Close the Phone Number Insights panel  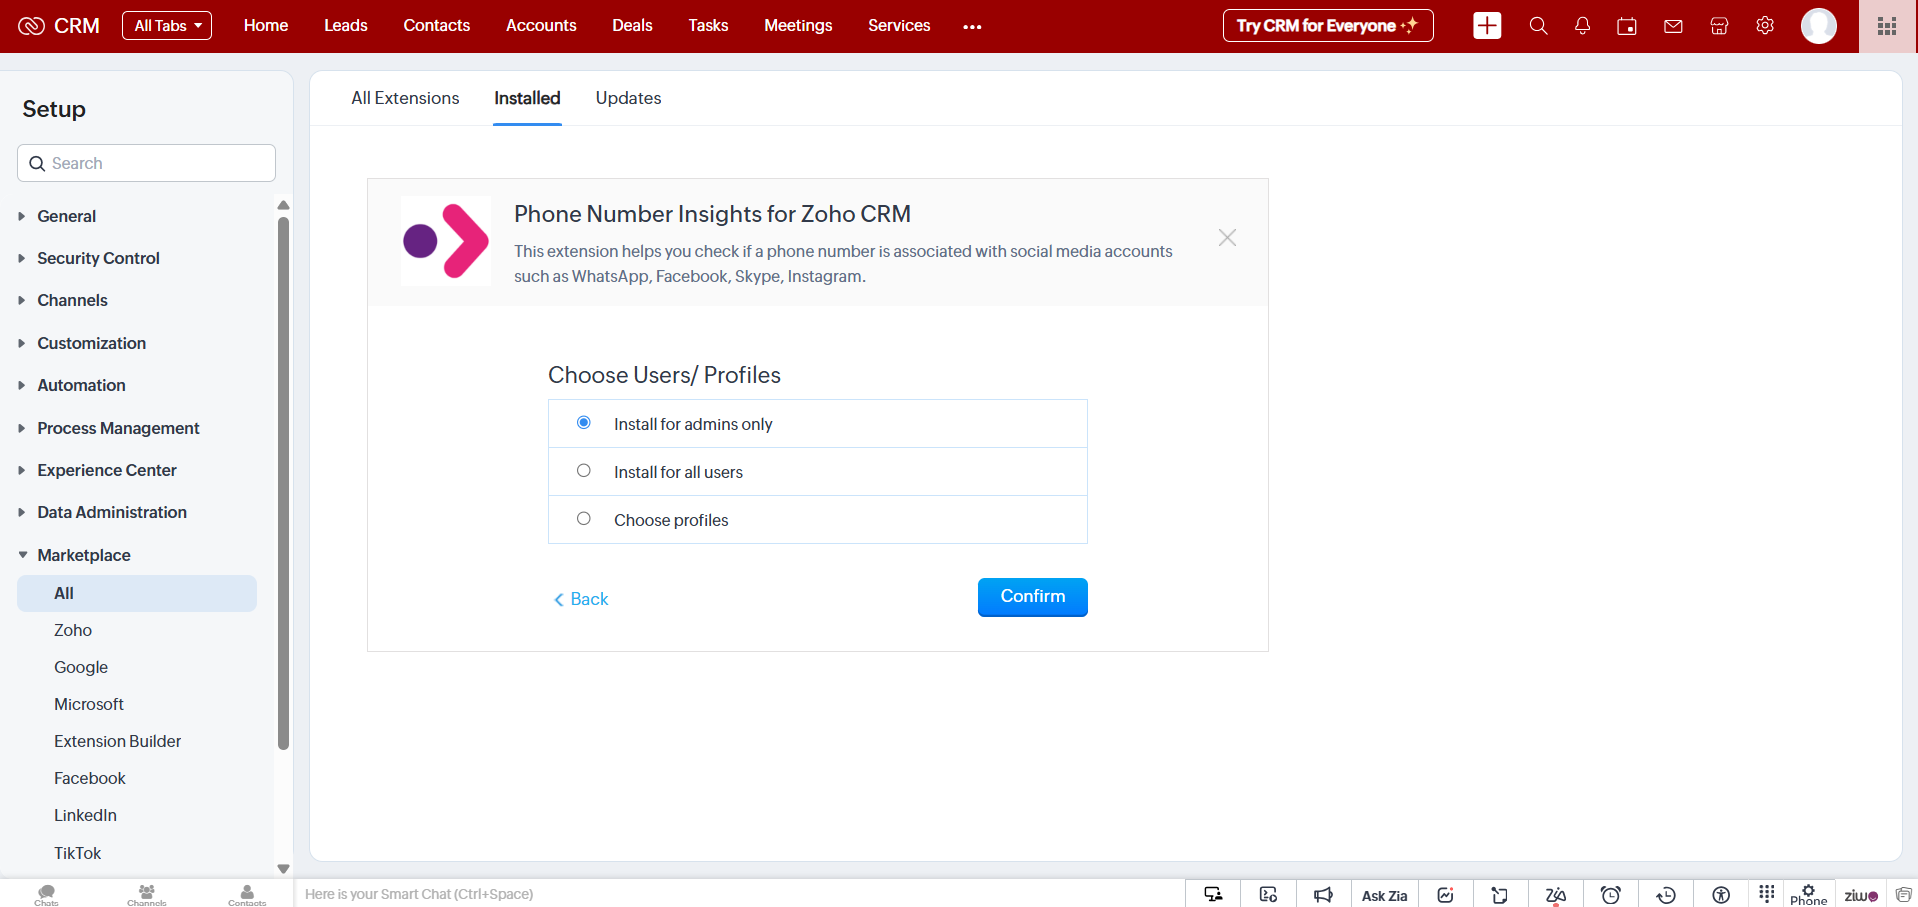coord(1227,238)
